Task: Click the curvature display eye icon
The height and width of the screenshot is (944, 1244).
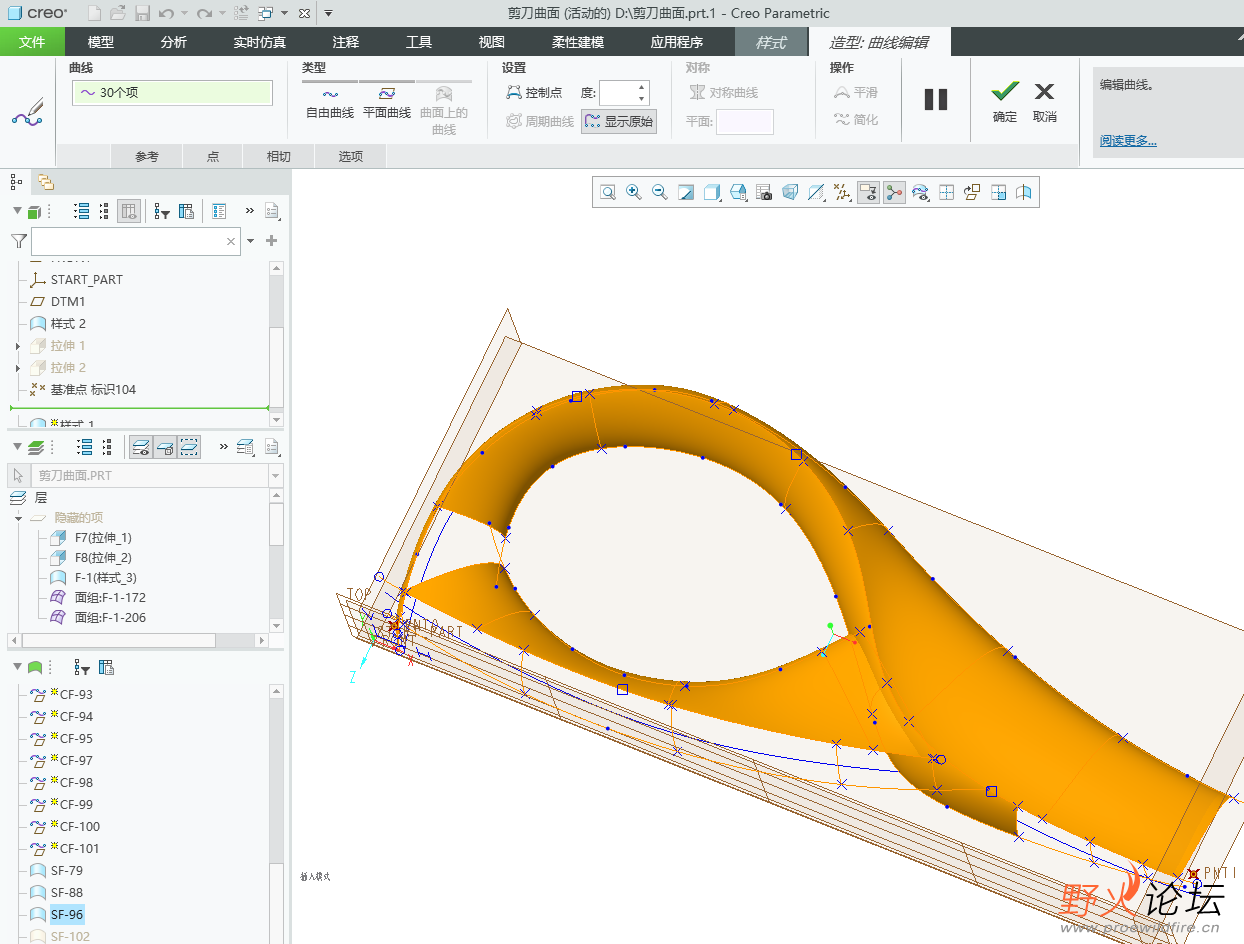Action: [x=920, y=193]
